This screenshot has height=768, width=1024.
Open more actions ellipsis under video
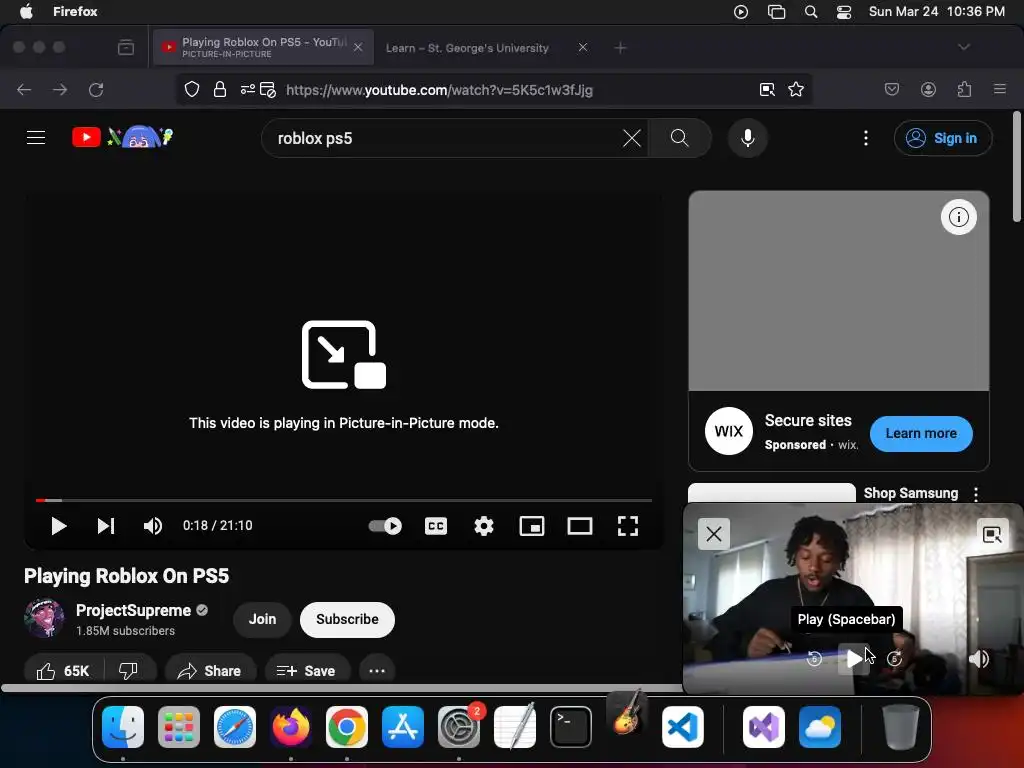(377, 671)
